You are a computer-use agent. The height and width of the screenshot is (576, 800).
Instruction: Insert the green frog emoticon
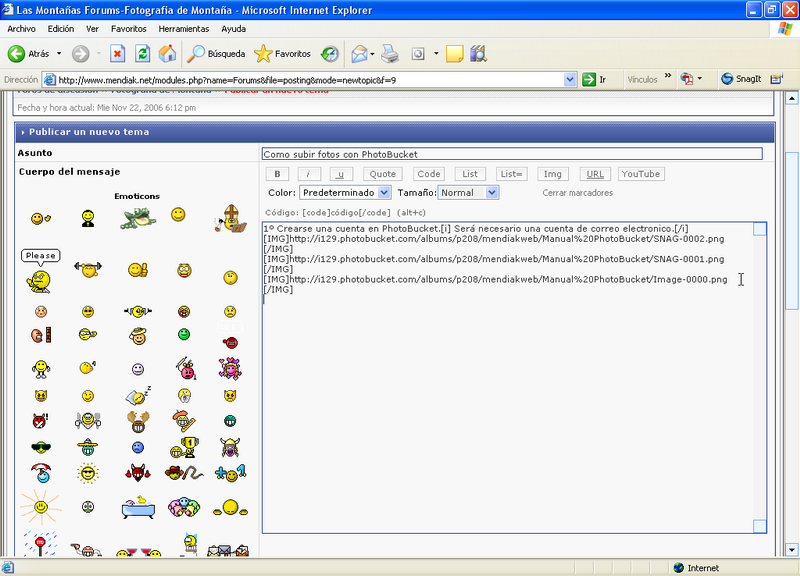click(138, 218)
